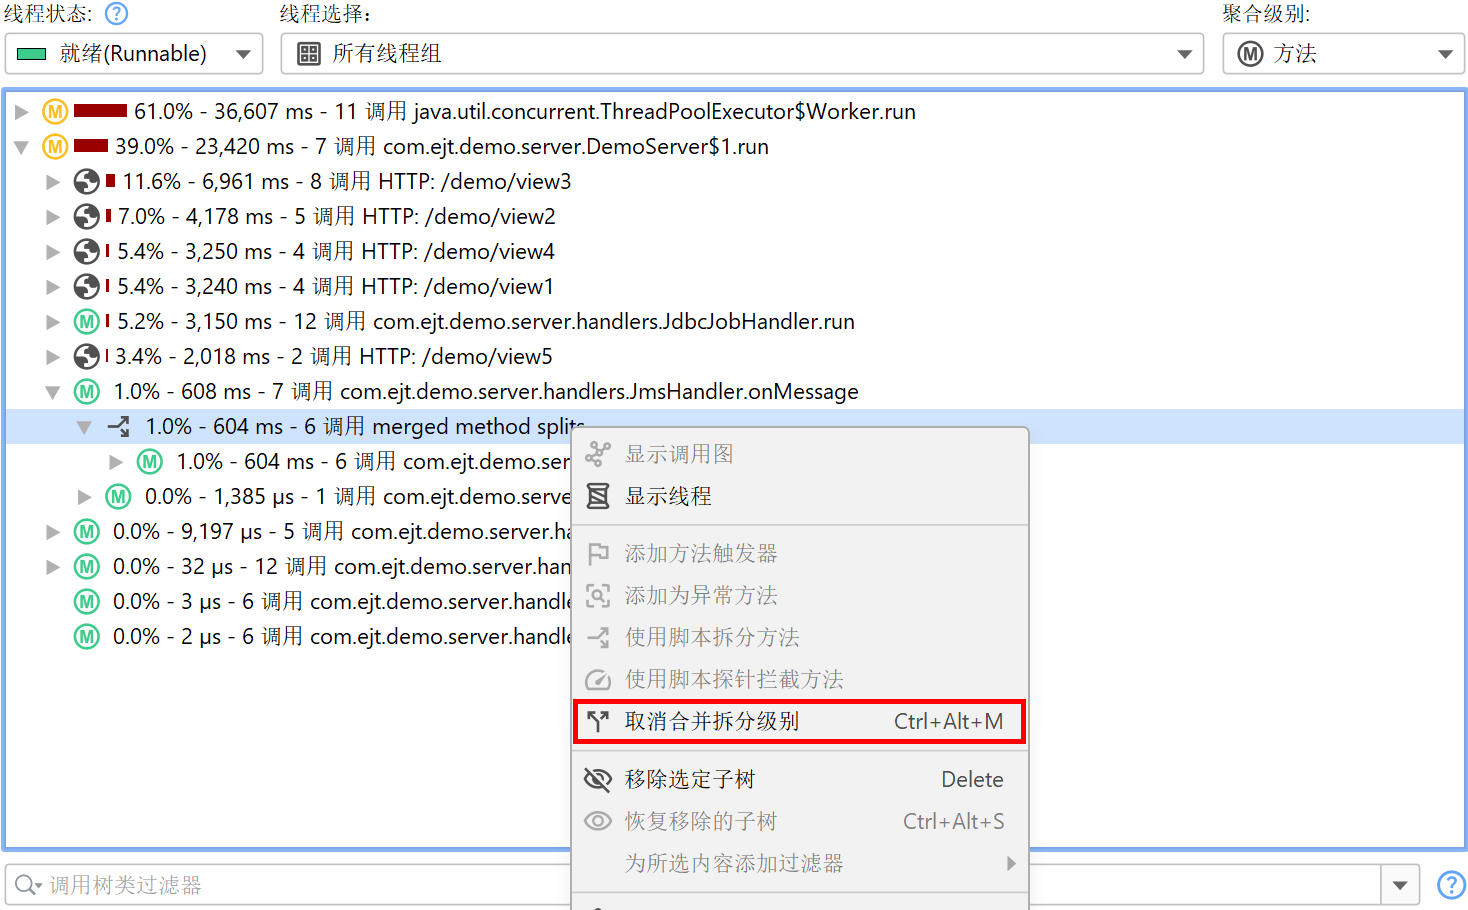Click the search icon in 调用树类过滤器 field
1468x910 pixels.
pos(27,885)
